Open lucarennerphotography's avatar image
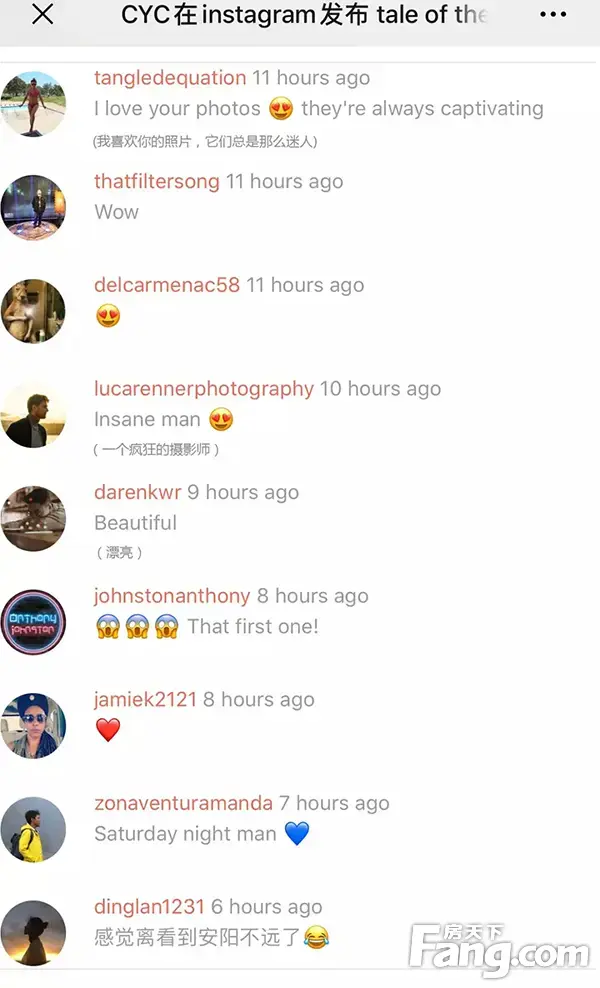Viewport: 600px width, 988px height. click(33, 415)
